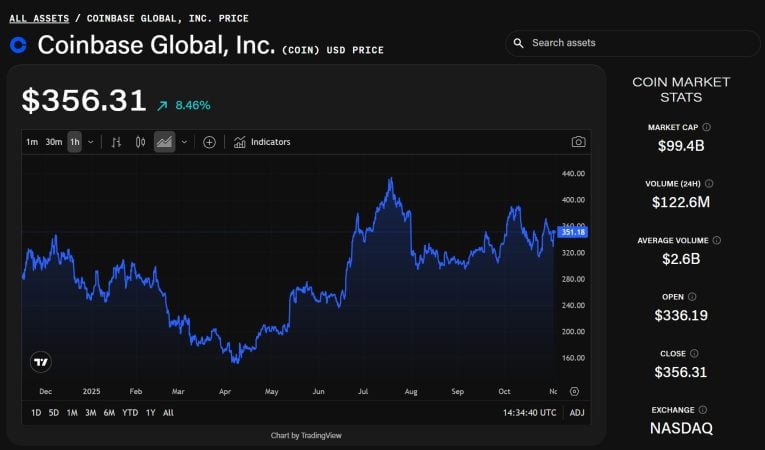Expand the time interval dropdown arrow
The width and height of the screenshot is (765, 450).
[91, 142]
